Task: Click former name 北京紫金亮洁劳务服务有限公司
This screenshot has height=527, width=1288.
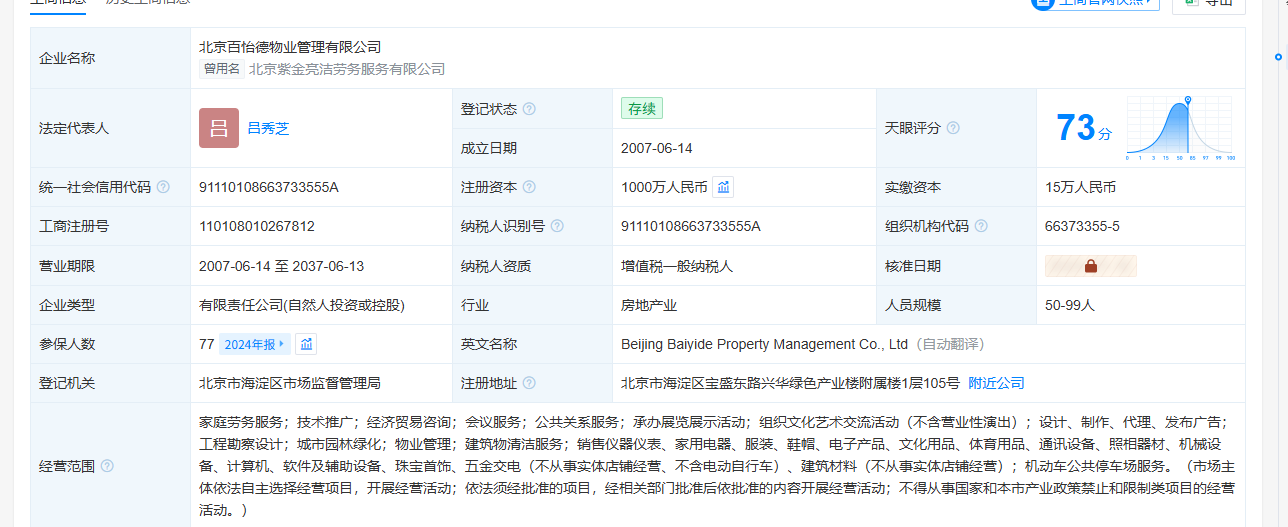Action: click(347, 69)
